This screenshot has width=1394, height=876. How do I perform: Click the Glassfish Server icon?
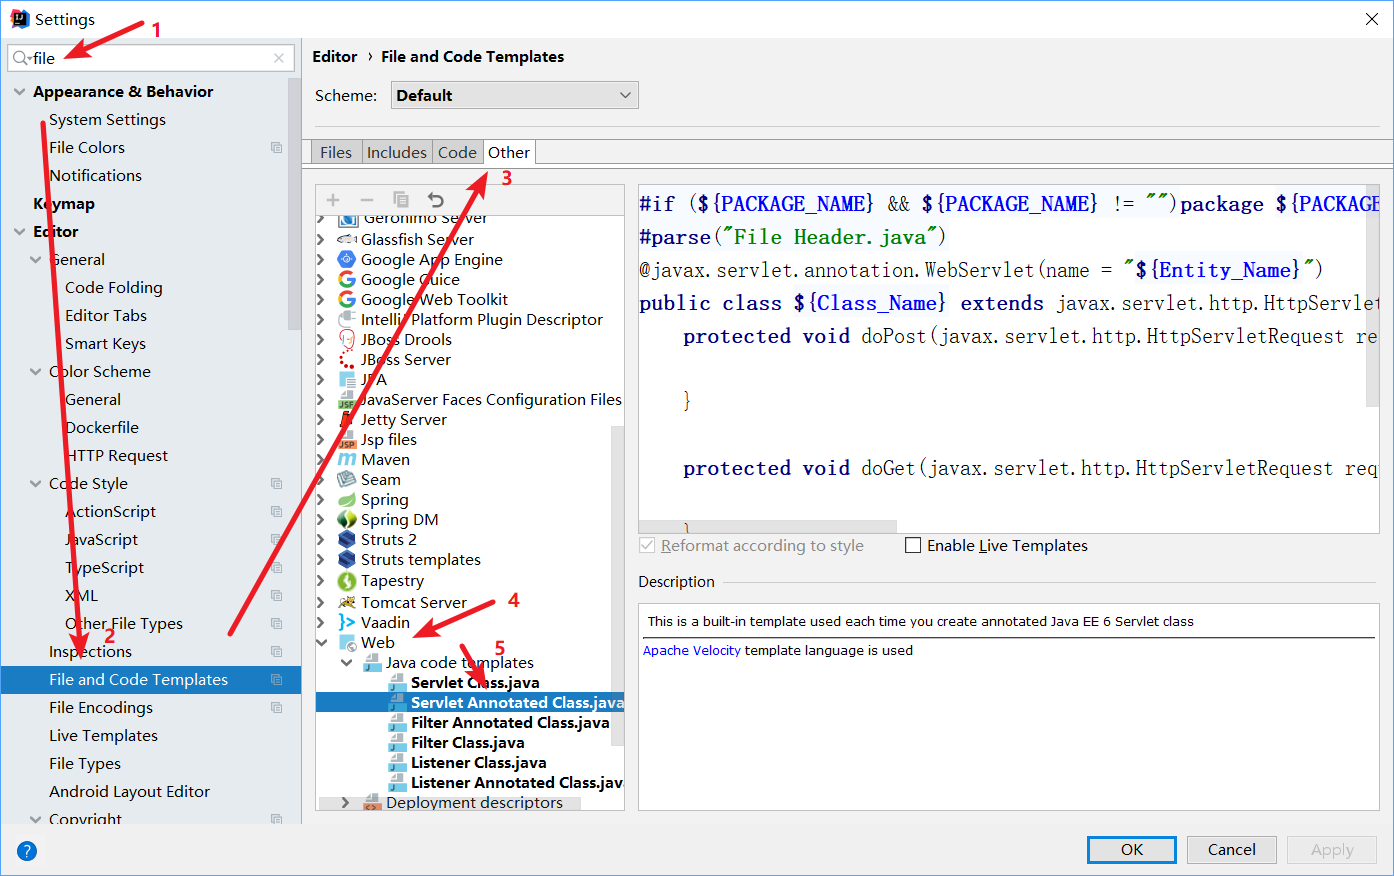(347, 239)
